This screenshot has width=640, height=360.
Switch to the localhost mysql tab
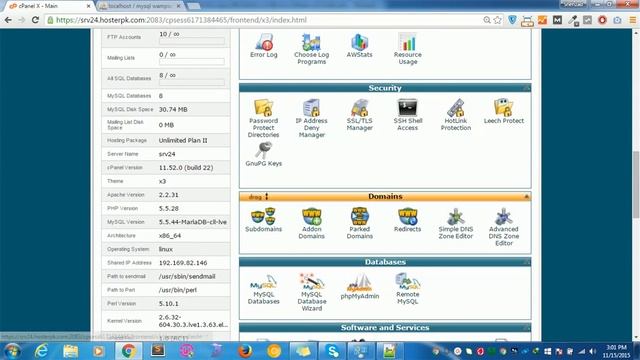[x=140, y=6]
